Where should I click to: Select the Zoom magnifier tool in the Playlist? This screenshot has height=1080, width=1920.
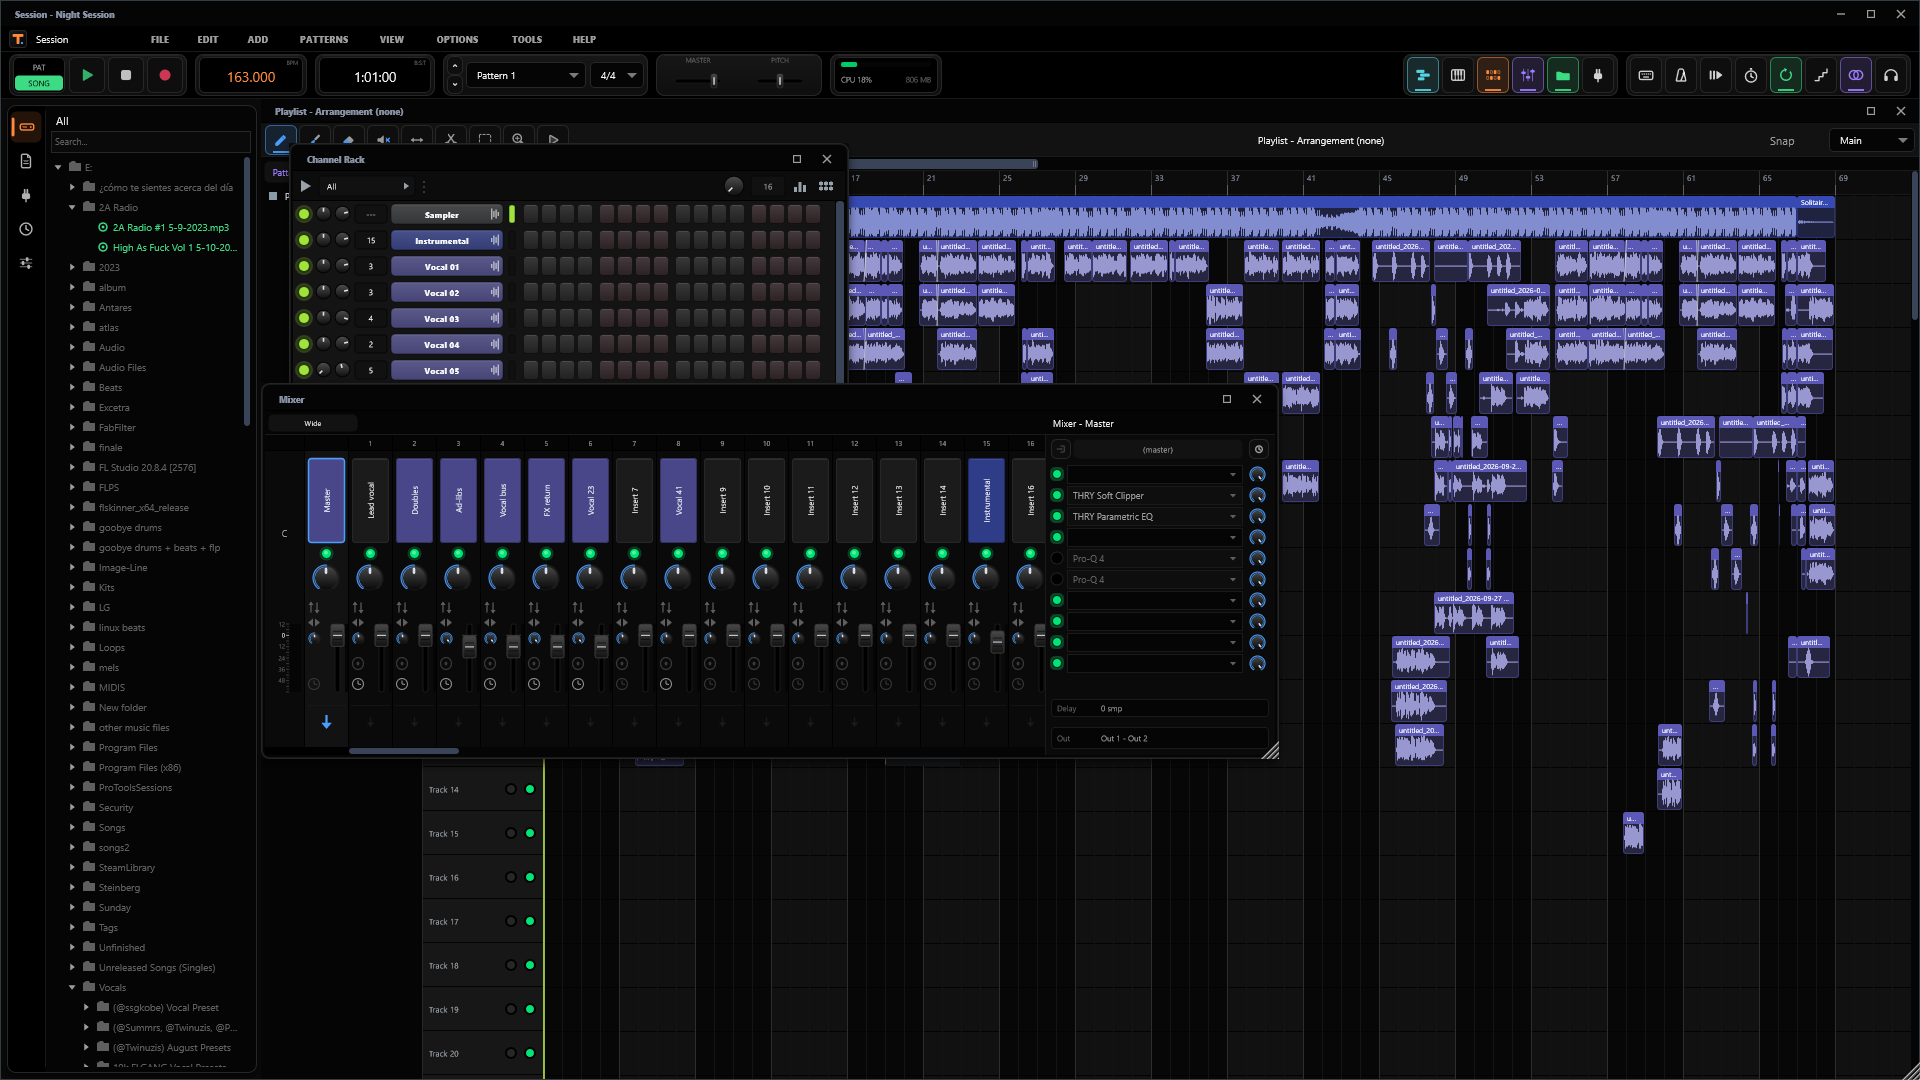[x=518, y=139]
